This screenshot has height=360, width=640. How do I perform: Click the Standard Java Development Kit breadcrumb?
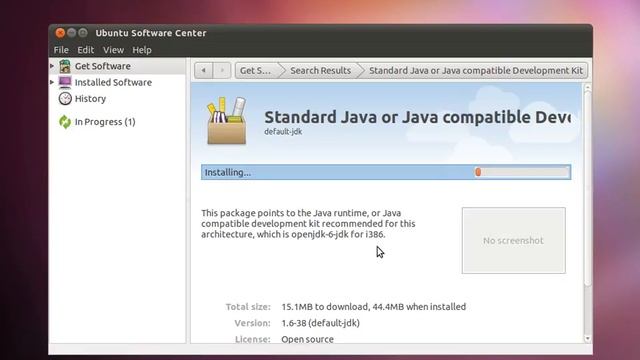[476, 70]
